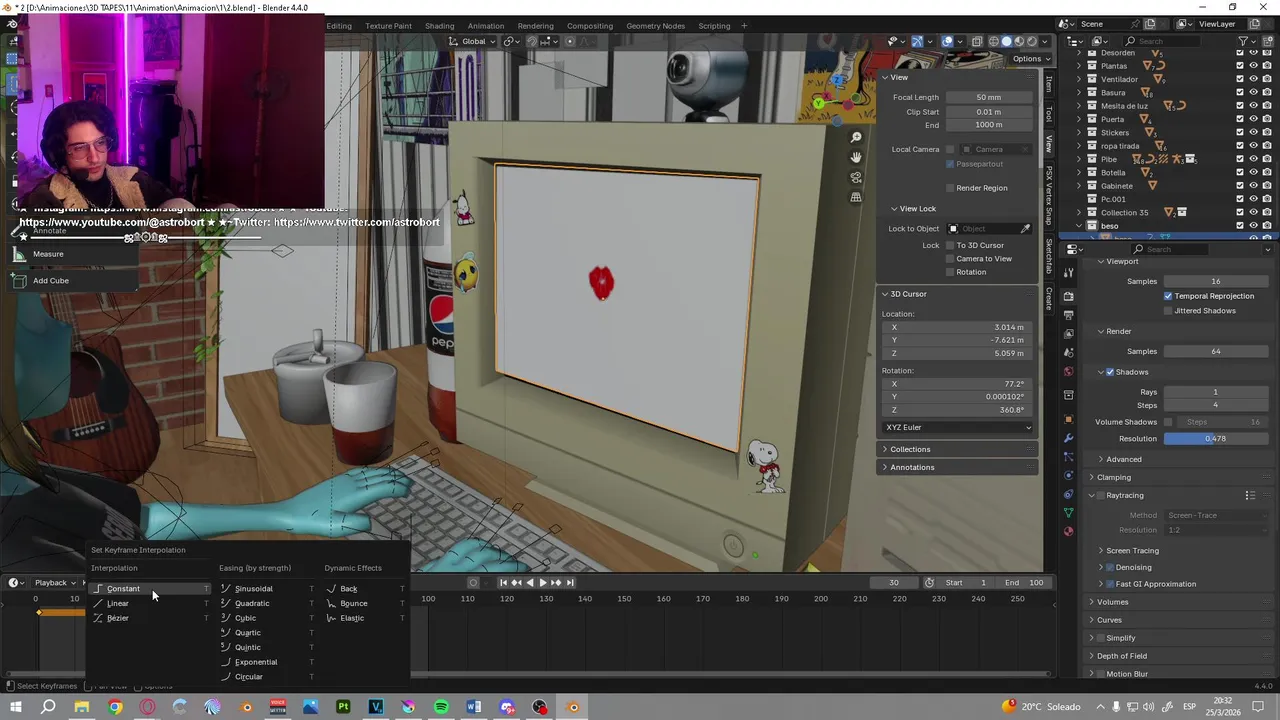Play the animation forward
Viewport: 1280px width, 720px height.
[x=543, y=583]
